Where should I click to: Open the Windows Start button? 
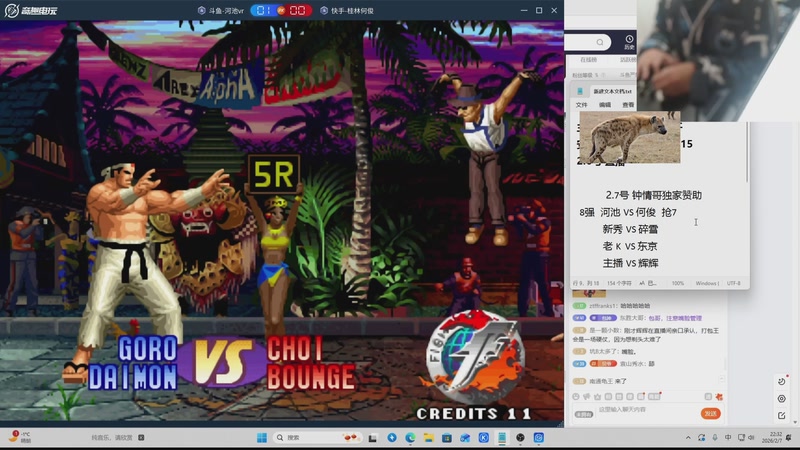262,438
